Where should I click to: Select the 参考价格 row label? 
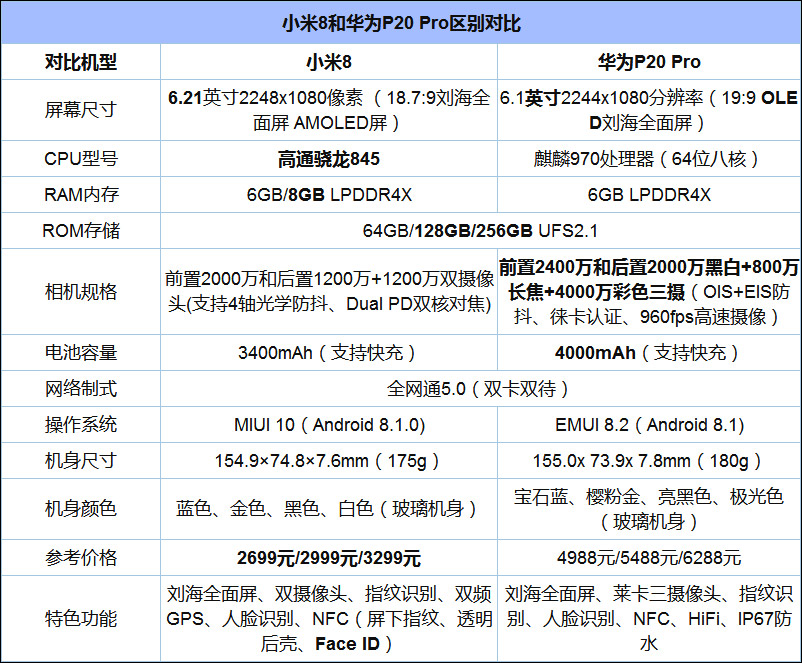(81, 557)
